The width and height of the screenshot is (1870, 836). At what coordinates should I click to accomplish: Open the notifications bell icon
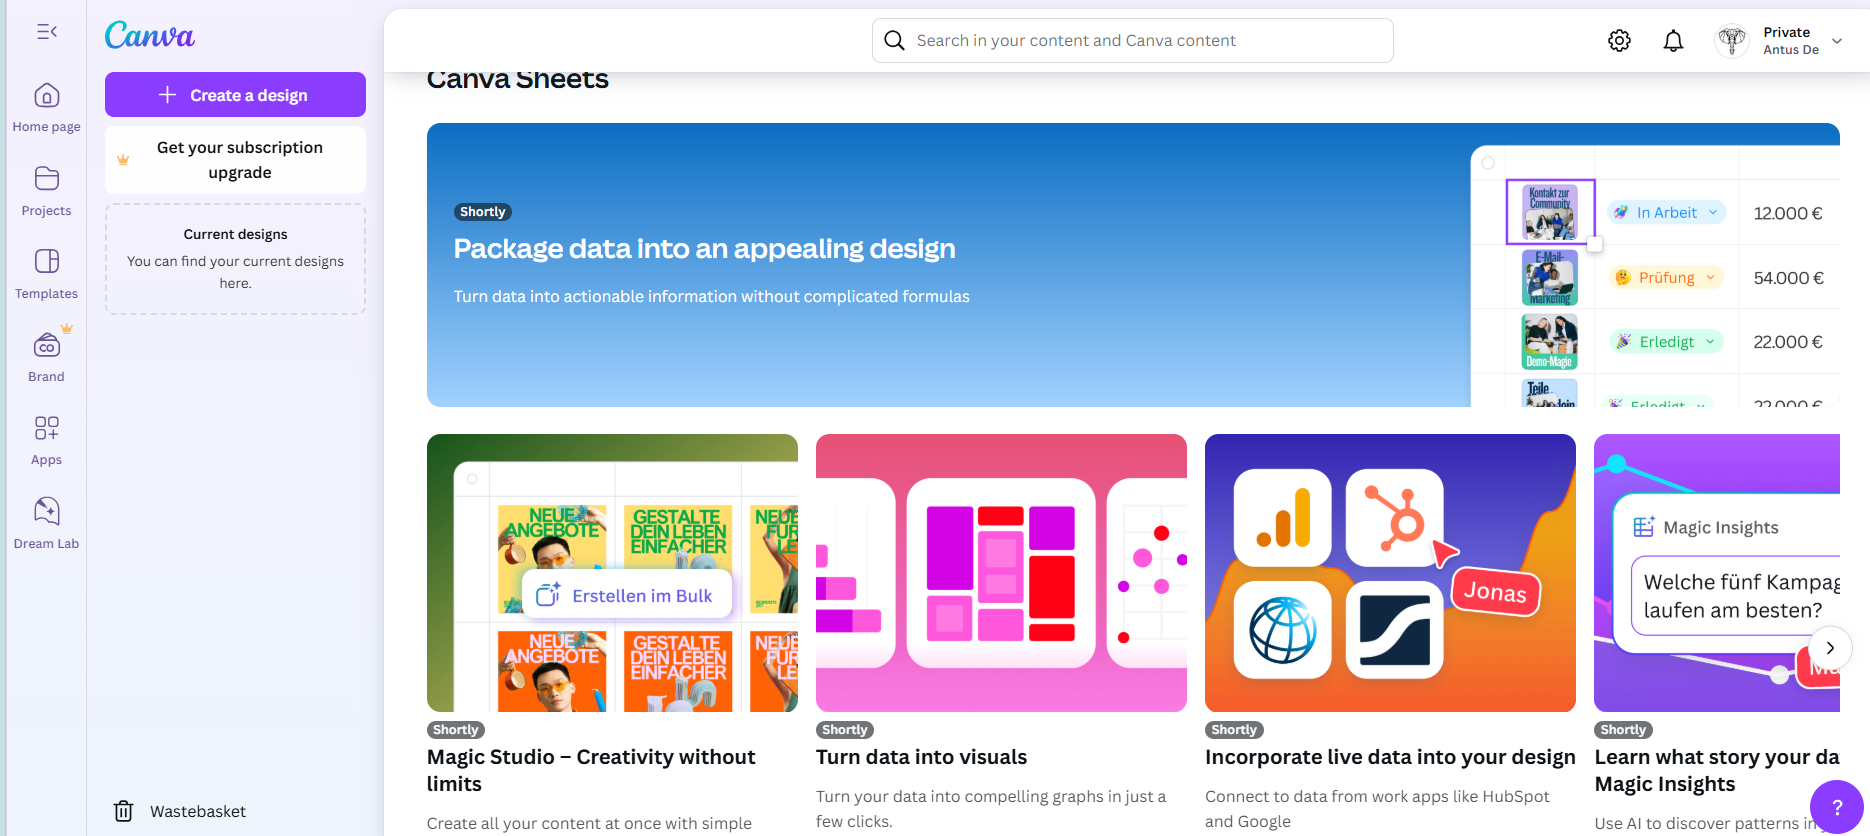tap(1673, 40)
